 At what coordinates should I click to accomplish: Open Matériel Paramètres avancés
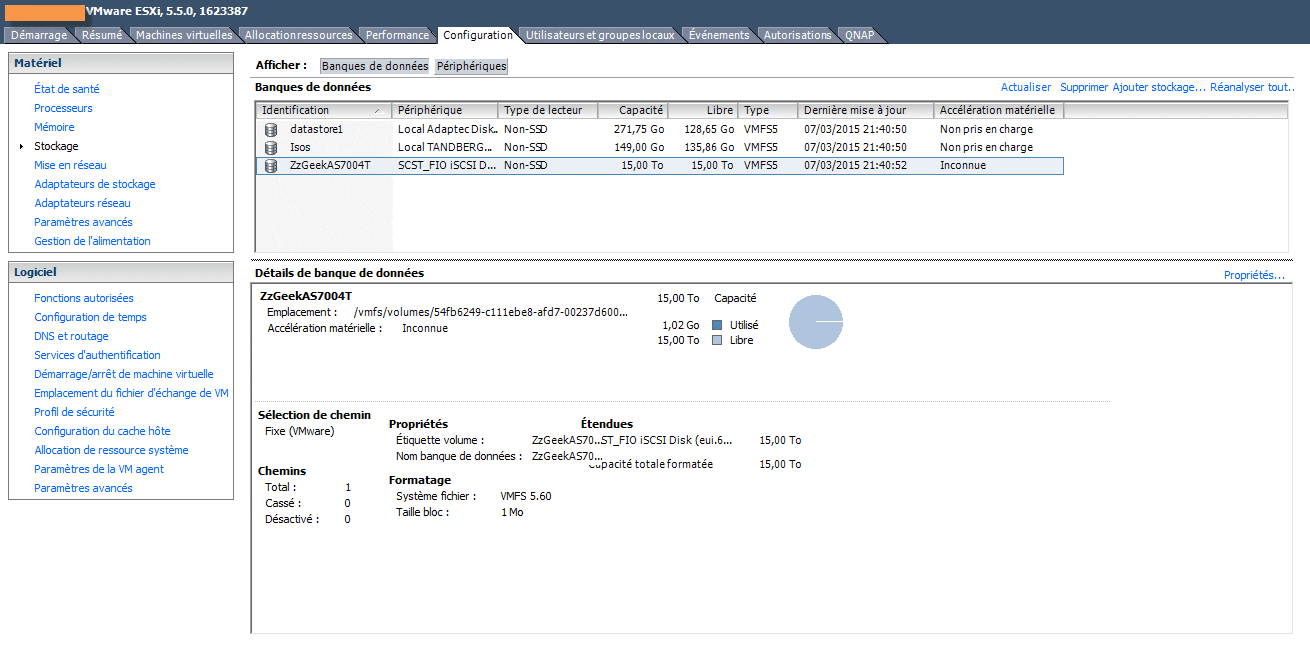point(83,222)
